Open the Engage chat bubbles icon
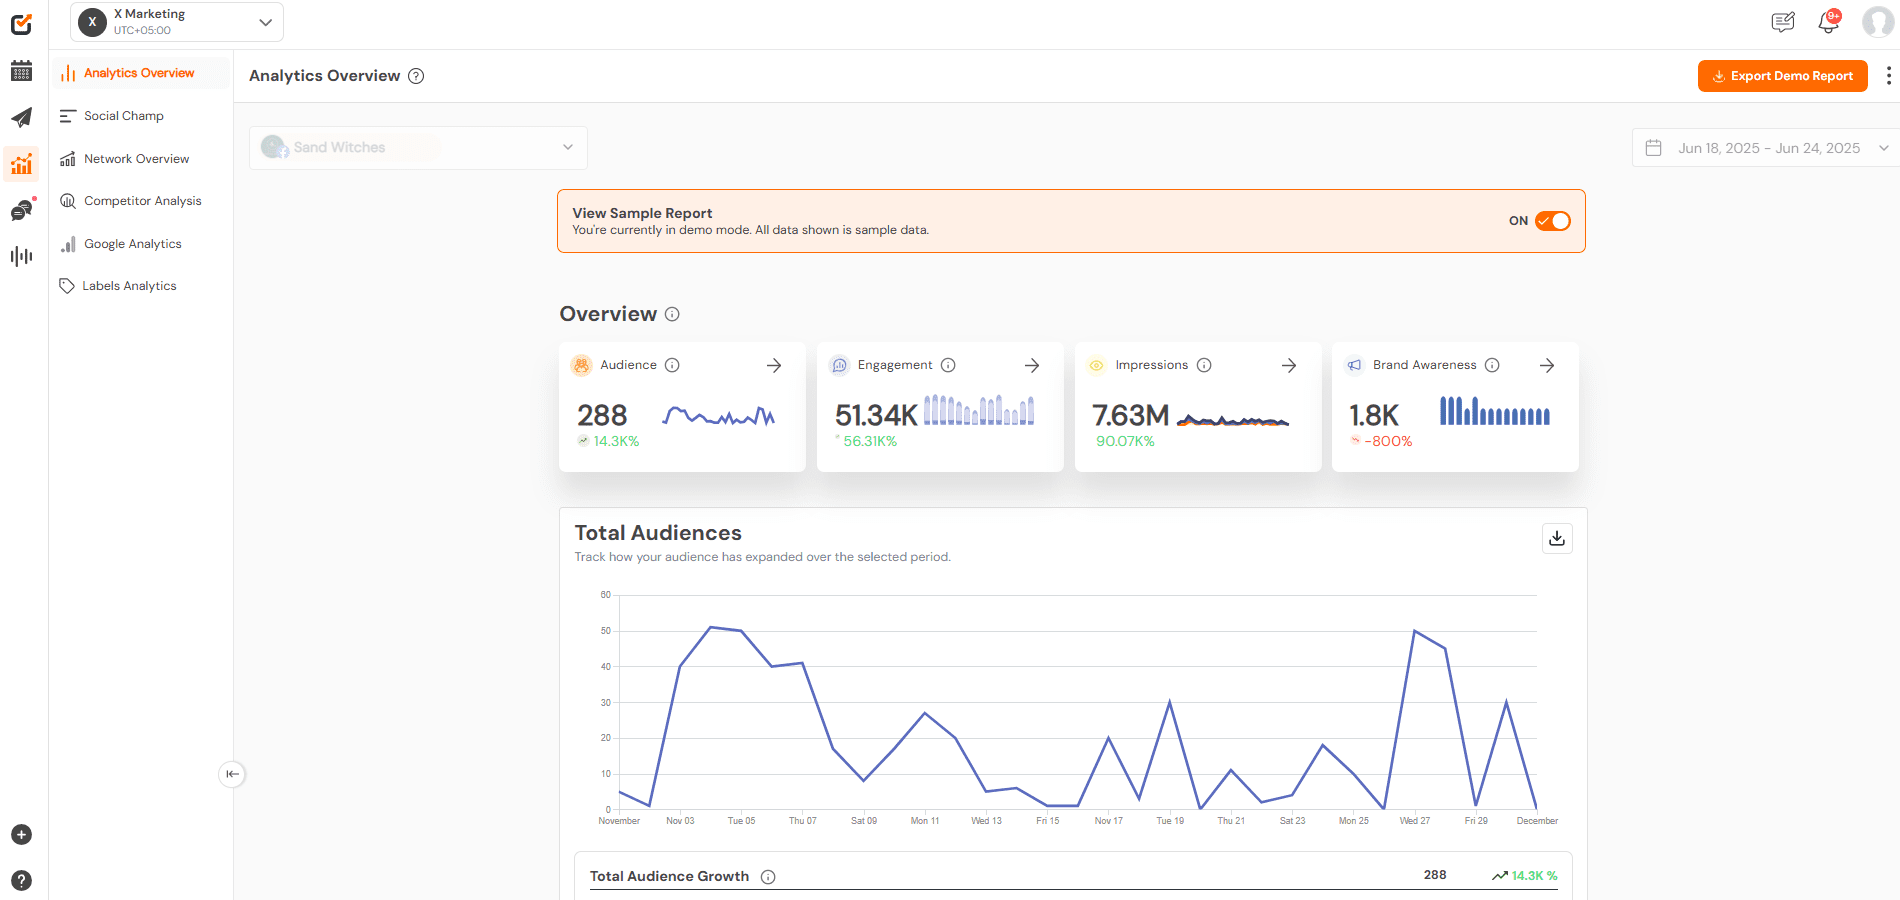The width and height of the screenshot is (1900, 900). pos(21,210)
